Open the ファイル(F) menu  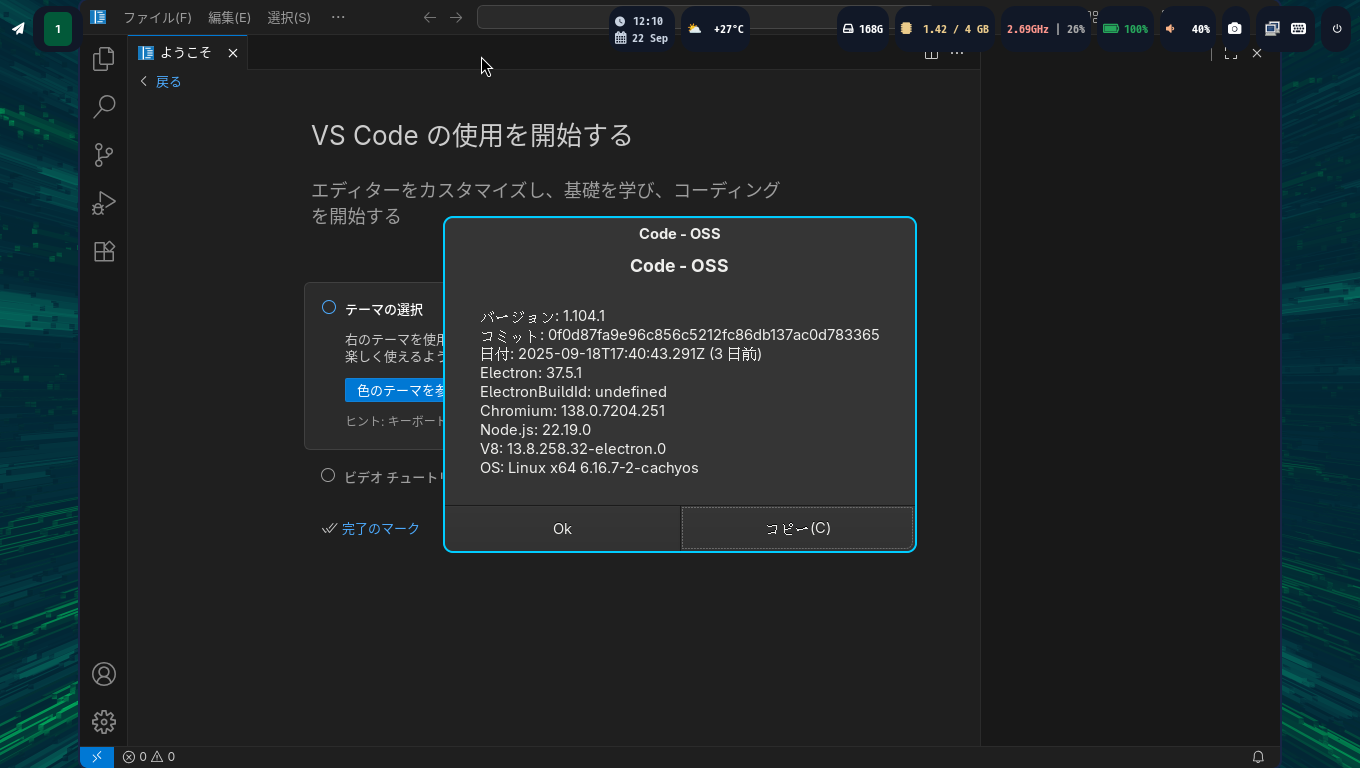pyautogui.click(x=157, y=17)
